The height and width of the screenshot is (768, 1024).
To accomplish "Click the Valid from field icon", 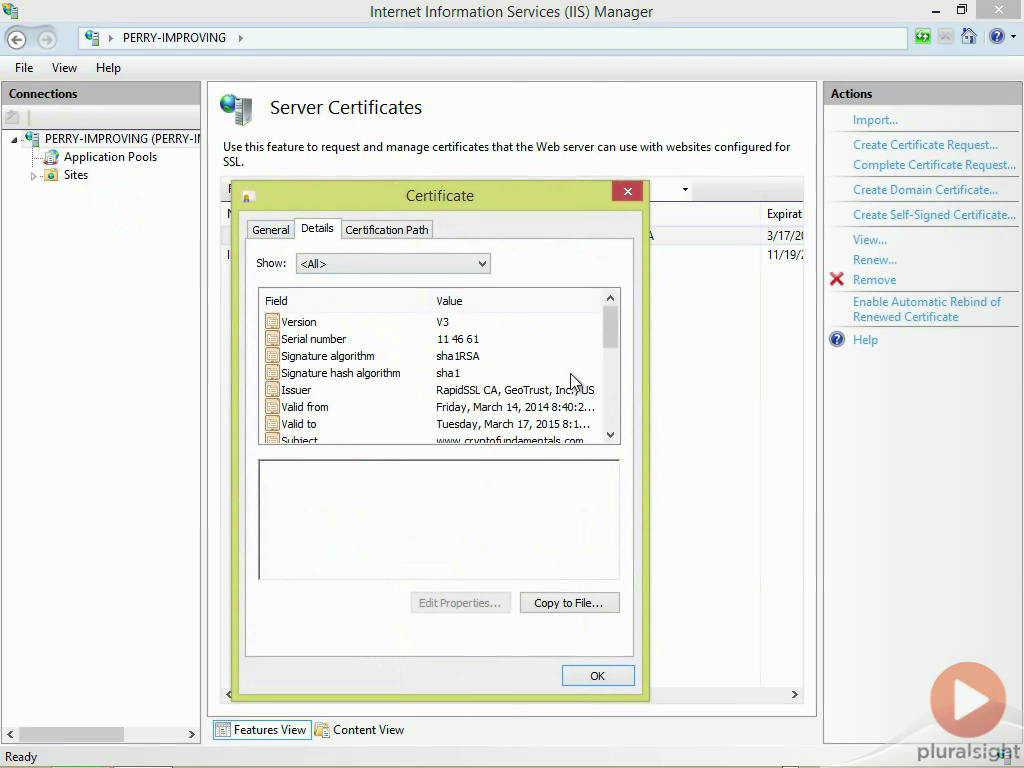I will pos(272,407).
